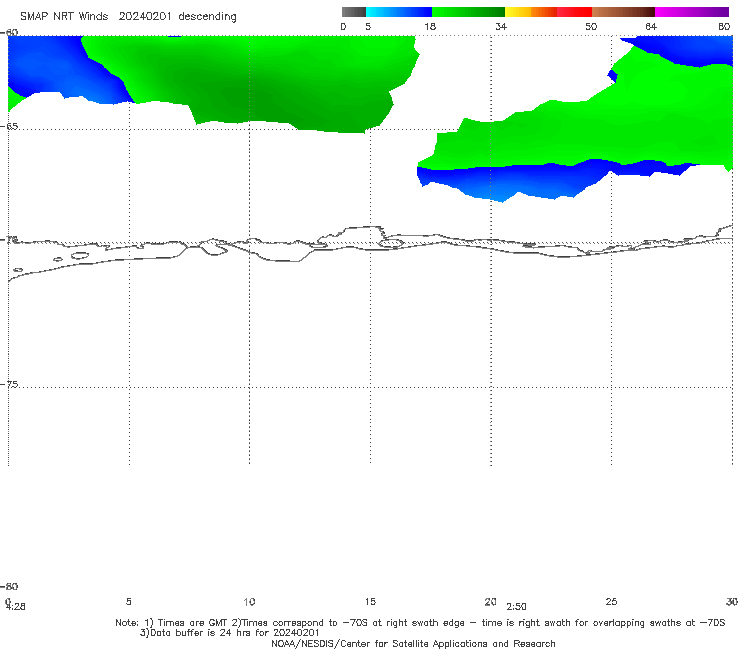This screenshot has width=740, height=650.
Task: Click the SMAP NRT Winds title text
Action: (x=64, y=16)
